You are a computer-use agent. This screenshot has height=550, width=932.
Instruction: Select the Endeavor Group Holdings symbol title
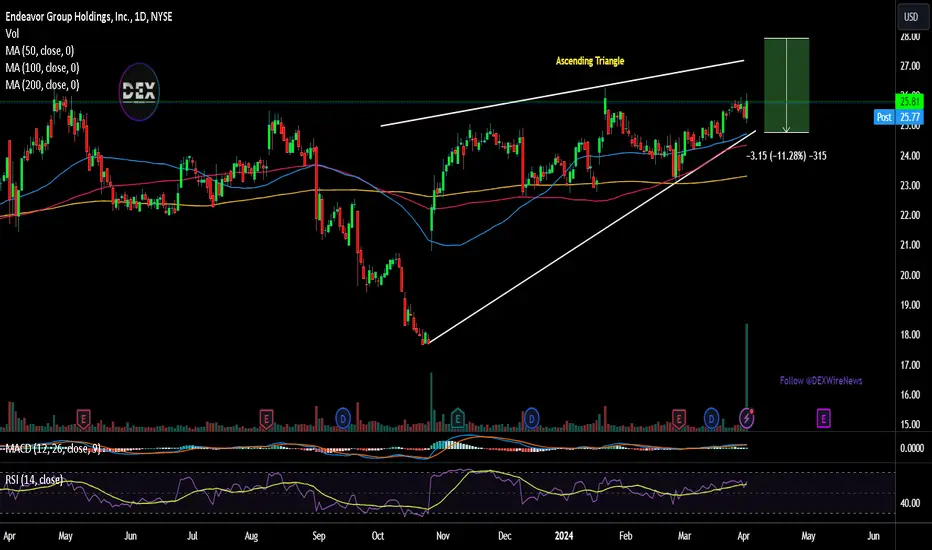[89, 17]
